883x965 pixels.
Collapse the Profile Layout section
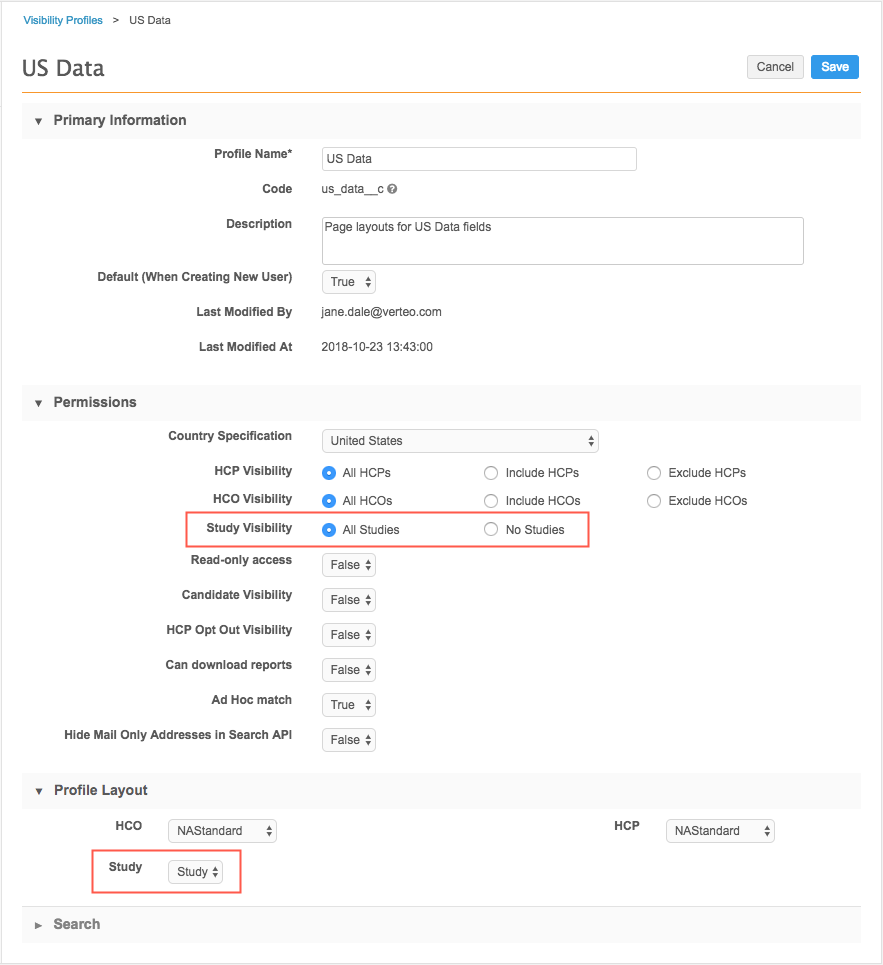pyautogui.click(x=39, y=791)
